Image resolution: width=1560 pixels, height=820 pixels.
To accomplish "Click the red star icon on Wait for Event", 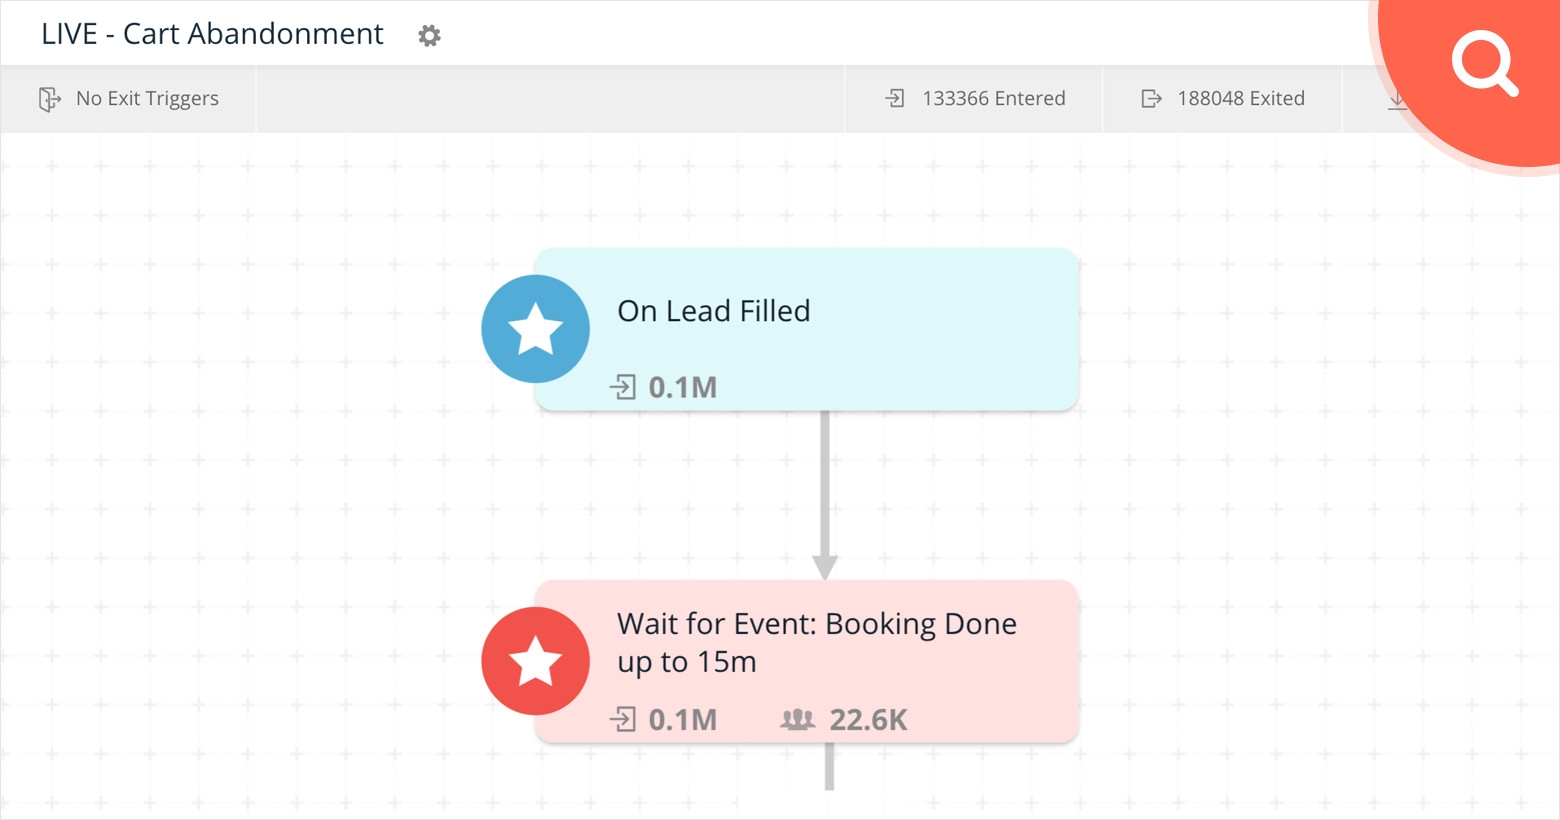I will tap(536, 660).
